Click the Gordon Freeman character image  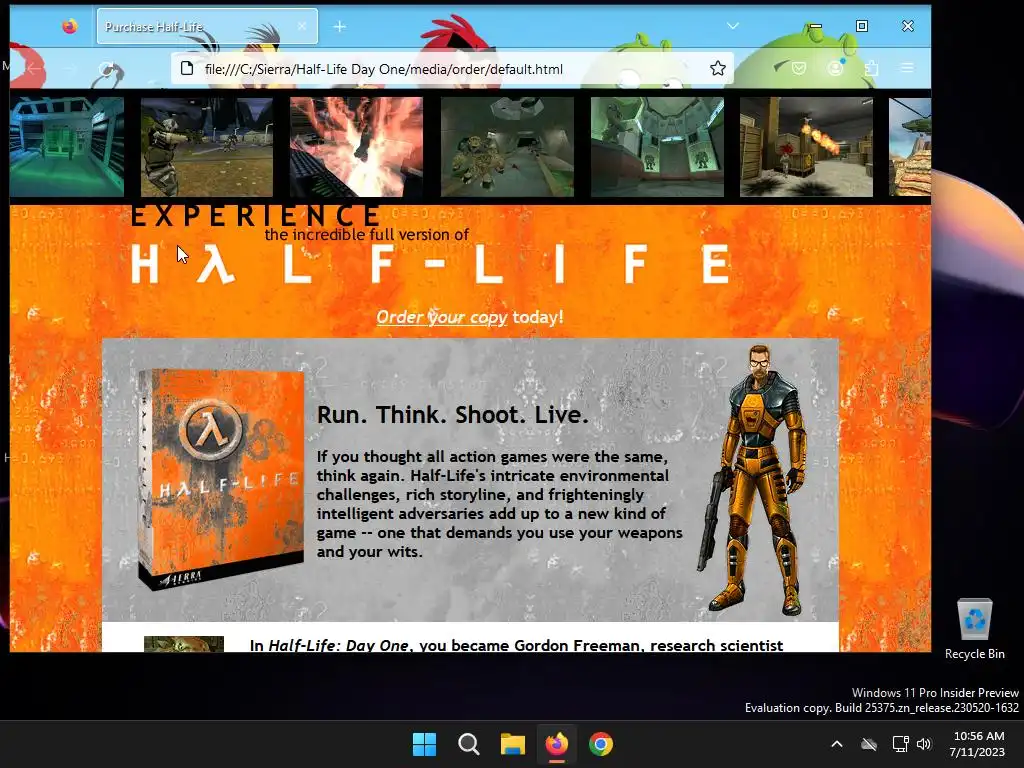tap(752, 481)
